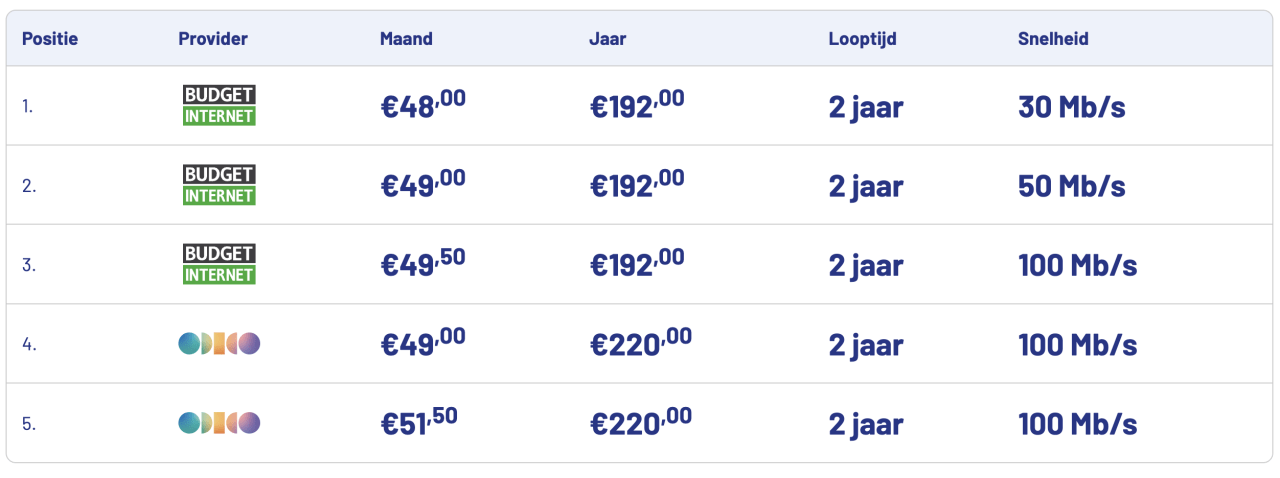Select the Looptijd column header
This screenshot has height=478, width=1280.
(x=862, y=39)
